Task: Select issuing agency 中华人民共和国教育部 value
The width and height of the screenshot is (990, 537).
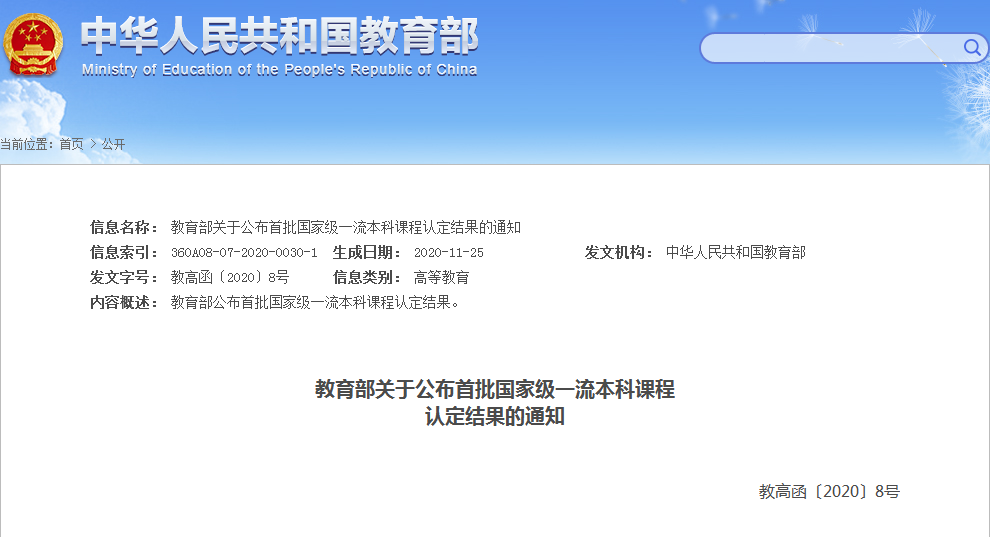Action: point(736,252)
